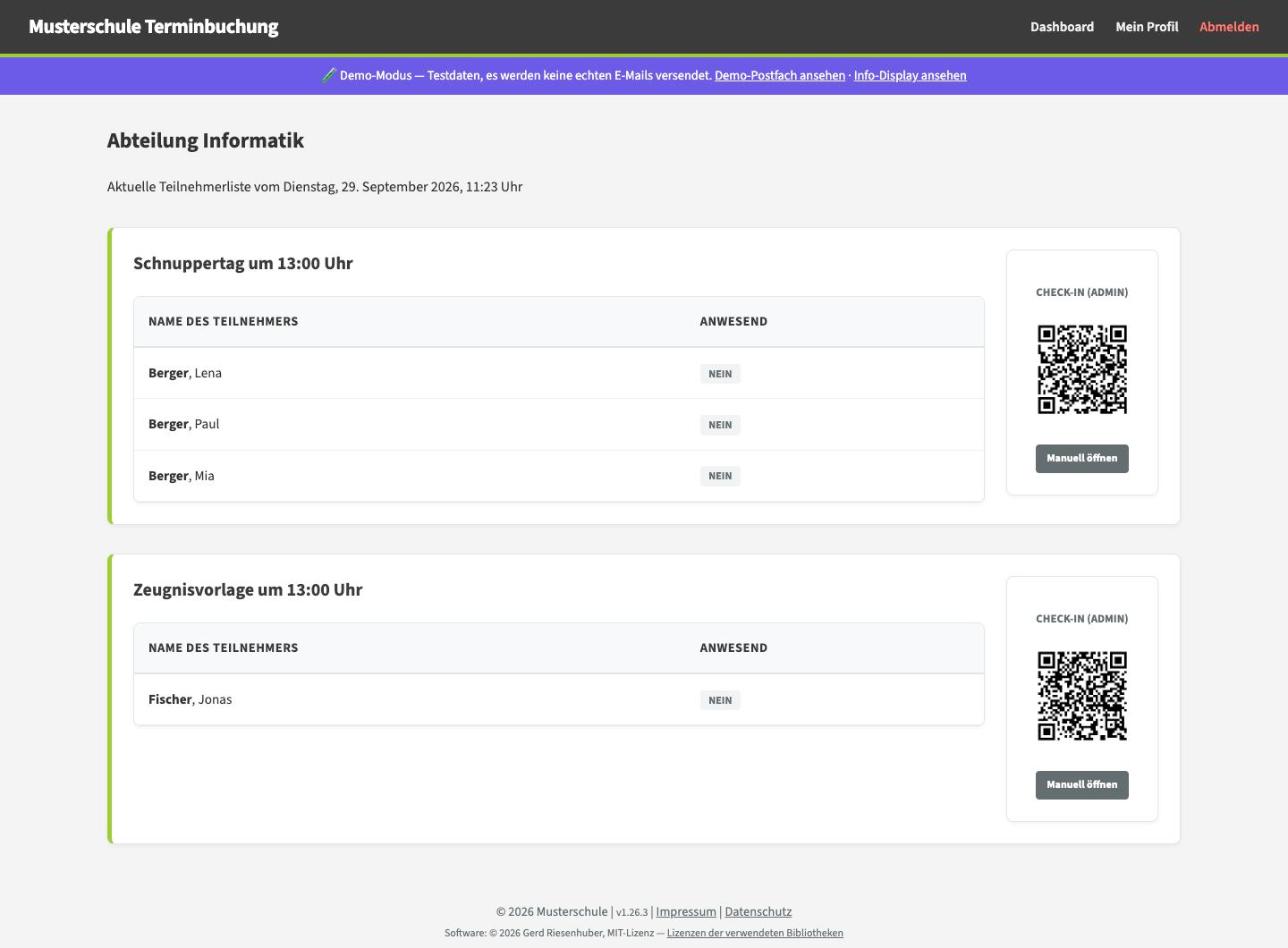Click the v1.26.3 version text in footer
Screen dimensions: 1288x948
tap(632, 913)
